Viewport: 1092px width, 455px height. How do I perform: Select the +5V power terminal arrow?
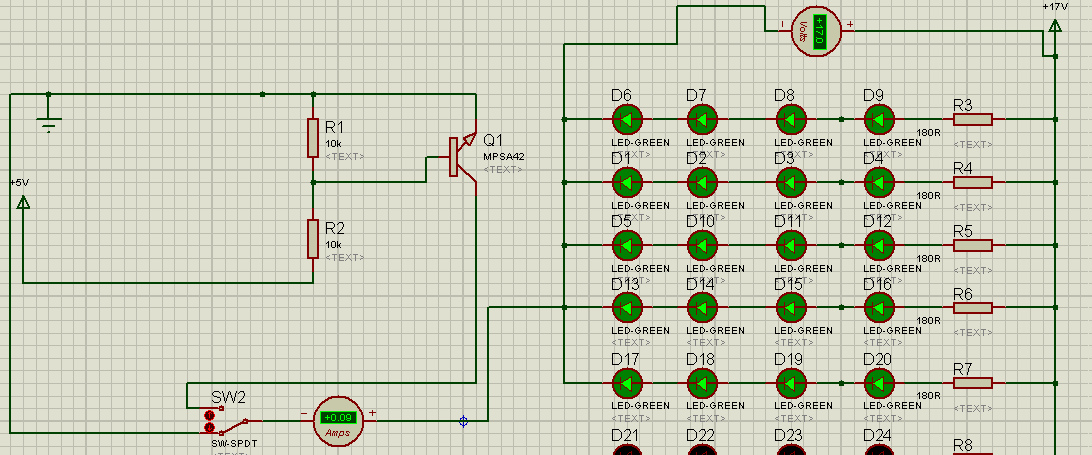(23, 202)
